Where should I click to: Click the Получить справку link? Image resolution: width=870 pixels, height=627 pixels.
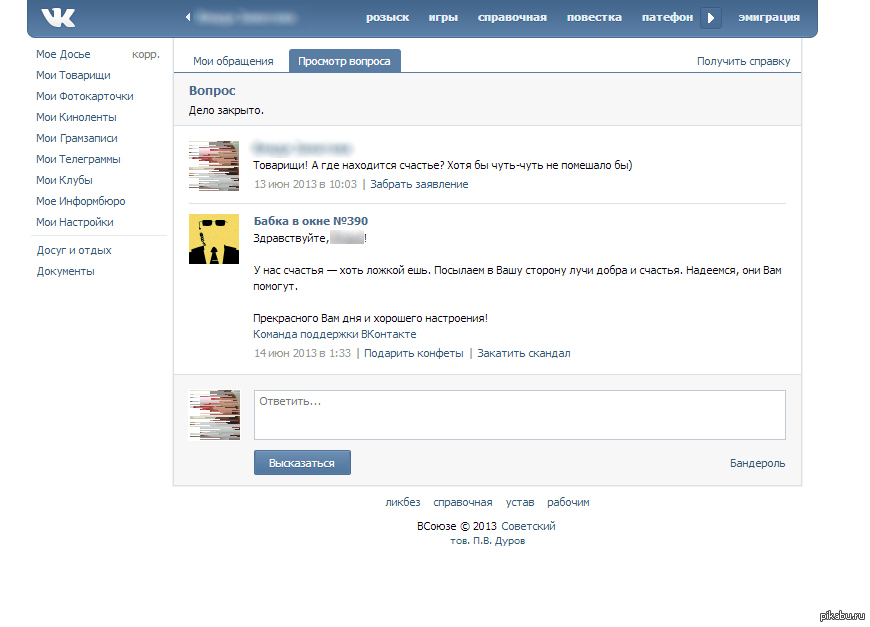(743, 61)
